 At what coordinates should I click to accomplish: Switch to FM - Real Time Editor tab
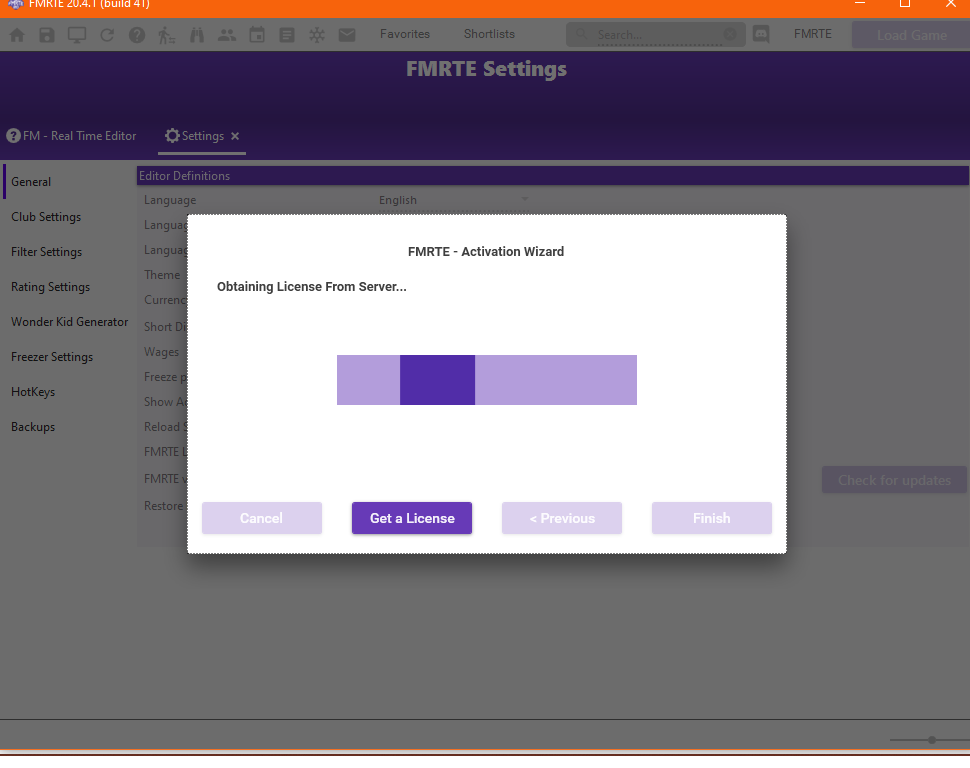(x=71, y=136)
